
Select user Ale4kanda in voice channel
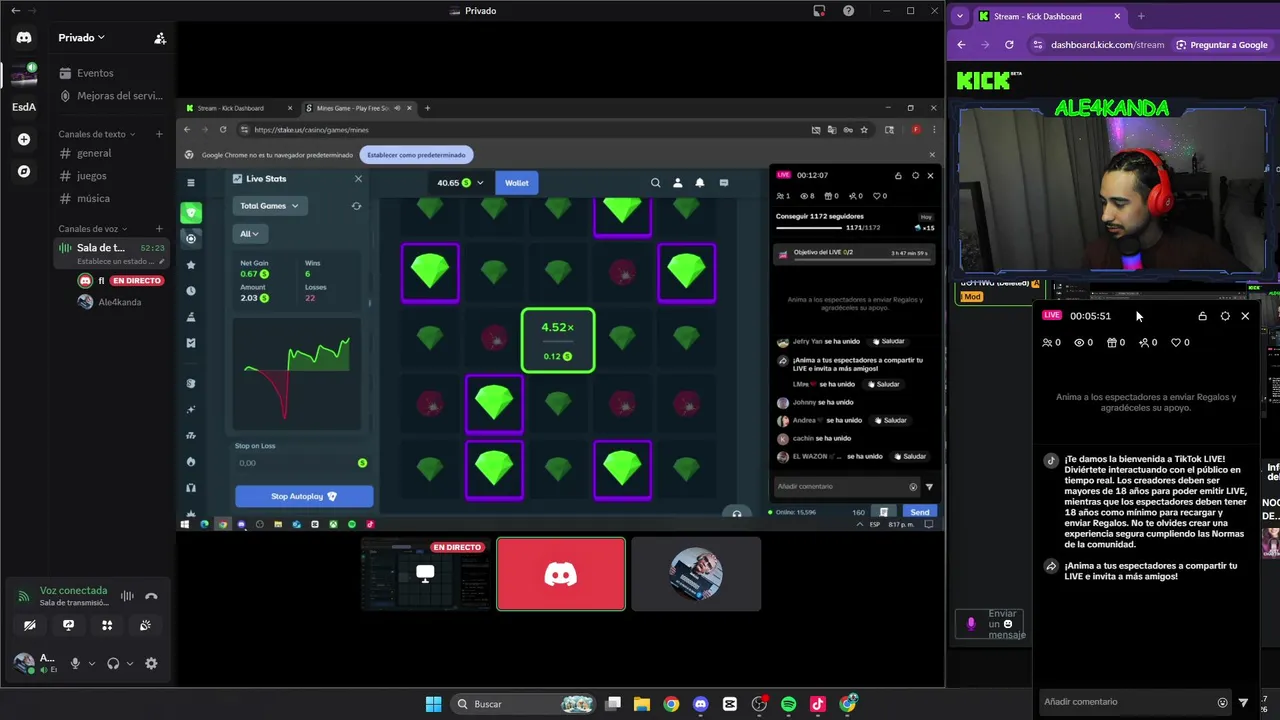pyautogui.click(x=111, y=302)
